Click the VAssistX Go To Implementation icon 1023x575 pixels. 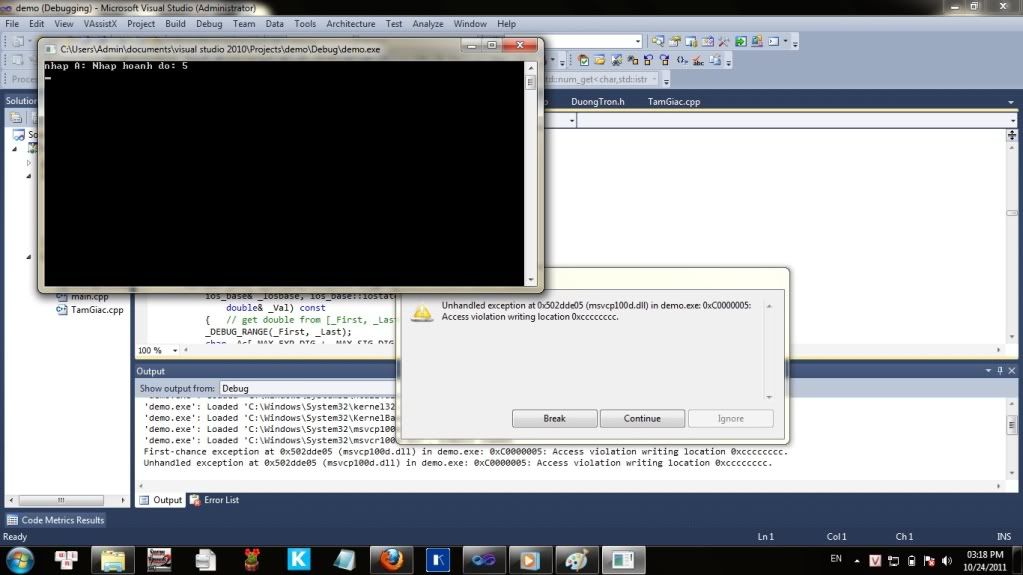point(632,60)
